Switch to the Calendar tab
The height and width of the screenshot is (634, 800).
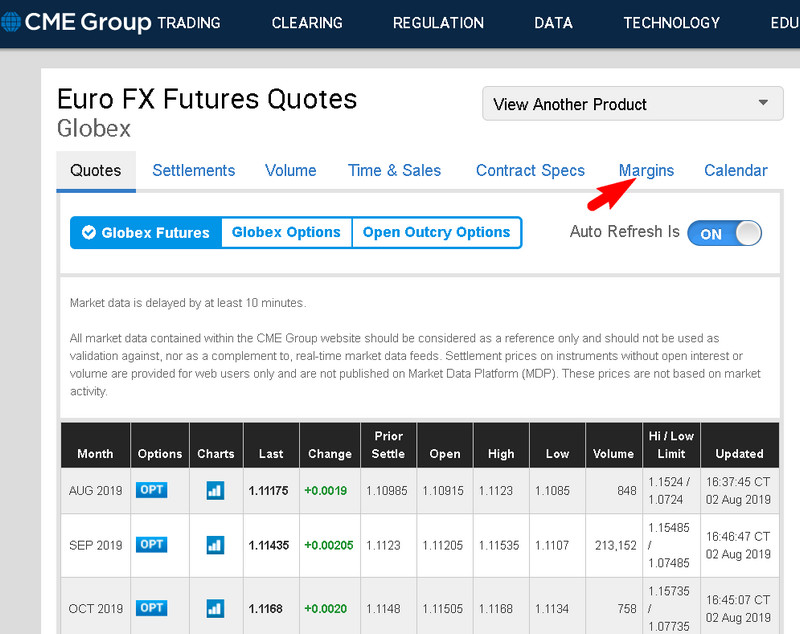point(736,170)
